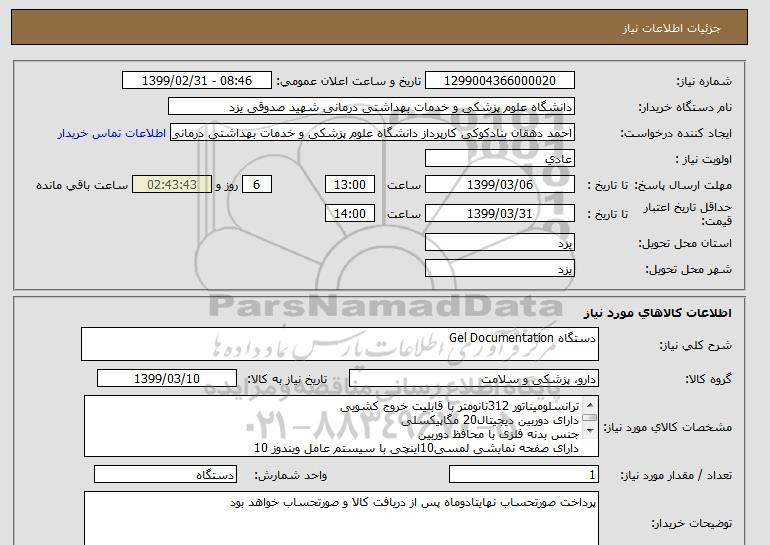Click the buyer organization name field
The image size is (770, 545).
[371, 107]
